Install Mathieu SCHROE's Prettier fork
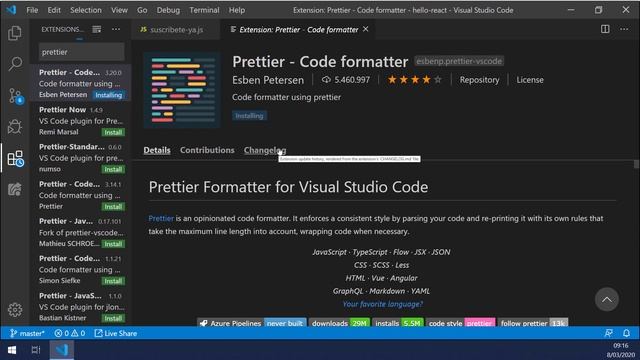The height and width of the screenshot is (360, 640). point(113,244)
